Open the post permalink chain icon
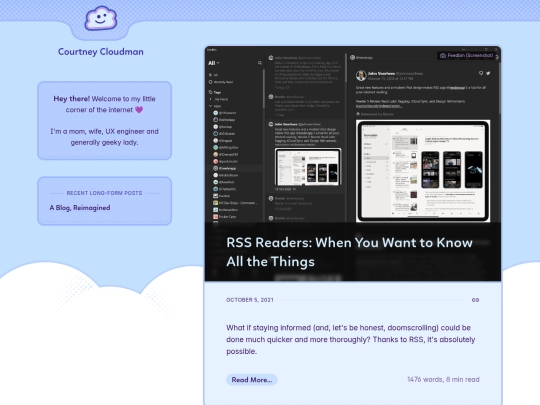The image size is (540, 405). pyautogui.click(x=475, y=300)
